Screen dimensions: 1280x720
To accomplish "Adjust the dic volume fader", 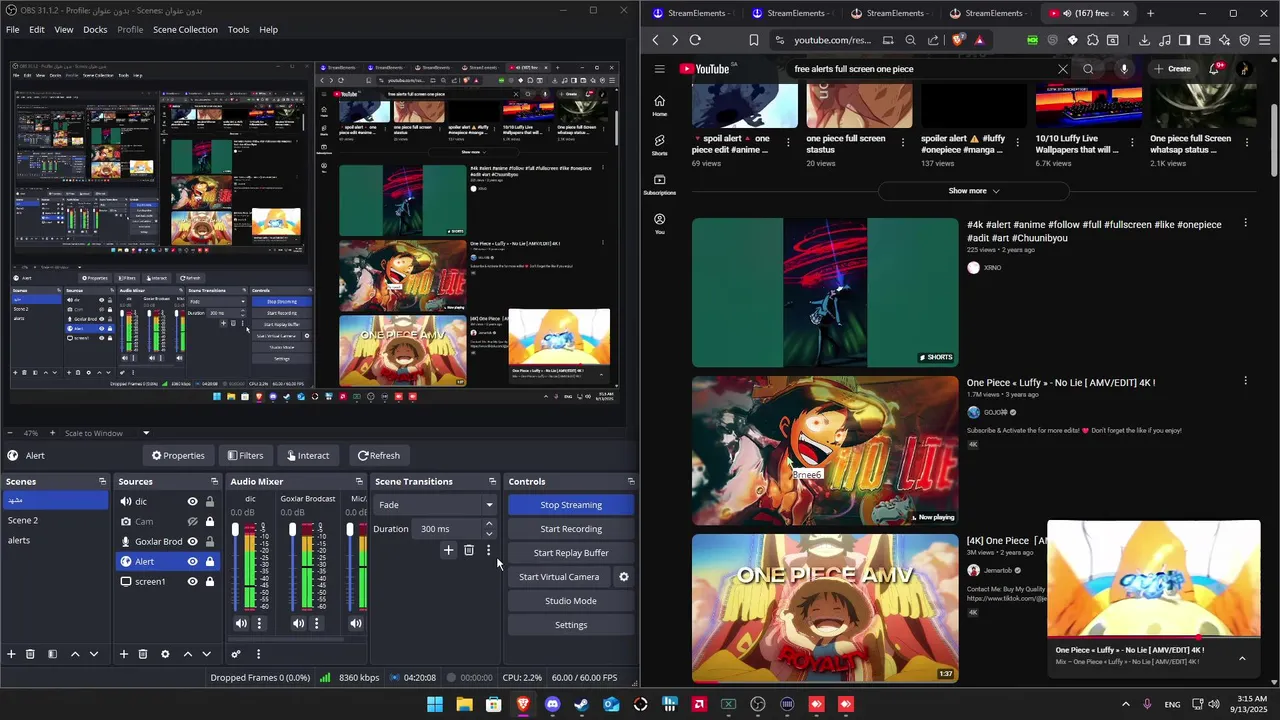I will 236,527.
